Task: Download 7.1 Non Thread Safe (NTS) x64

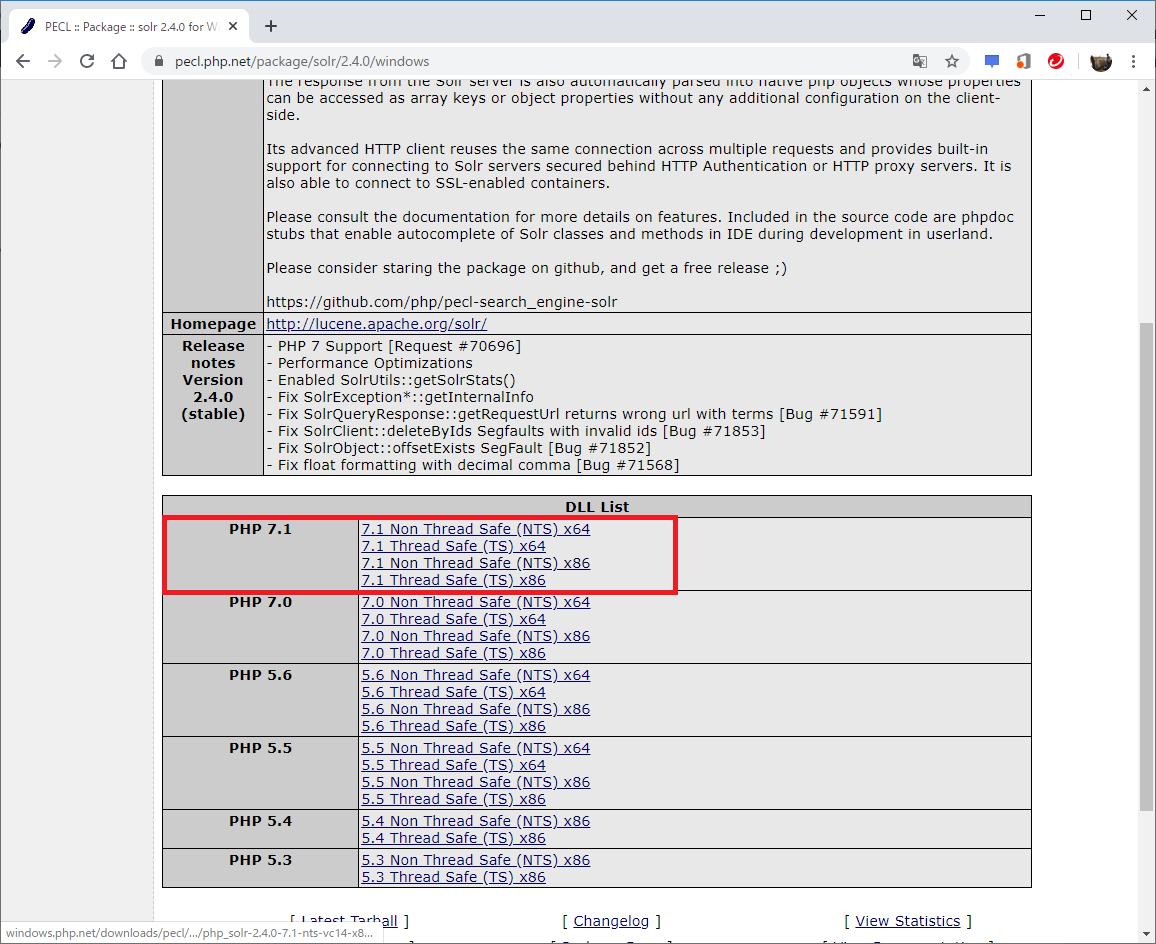Action: pos(476,529)
